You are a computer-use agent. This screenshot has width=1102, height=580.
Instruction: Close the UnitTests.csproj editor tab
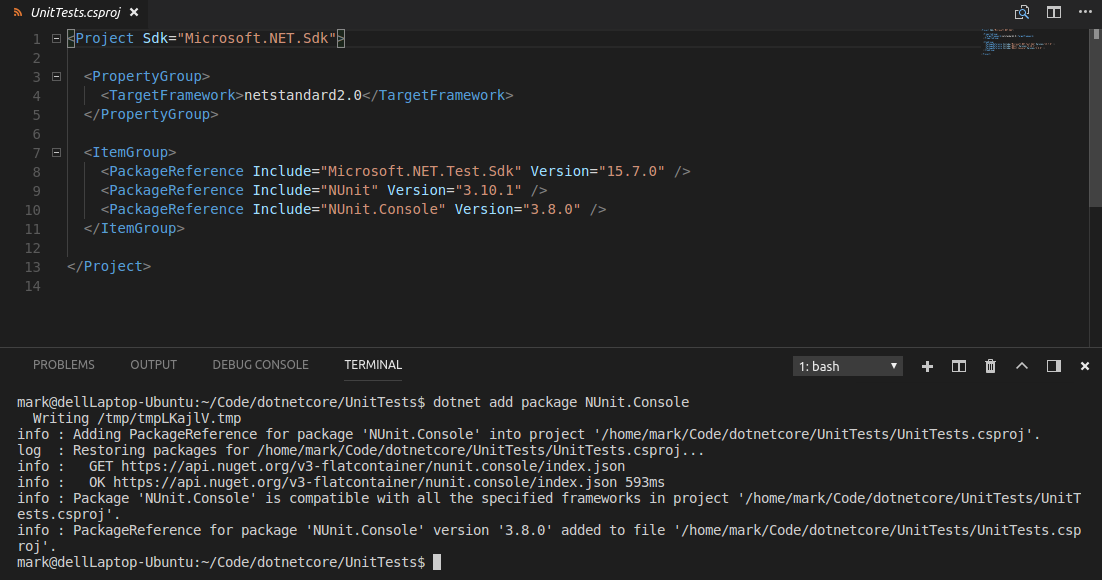coord(136,14)
